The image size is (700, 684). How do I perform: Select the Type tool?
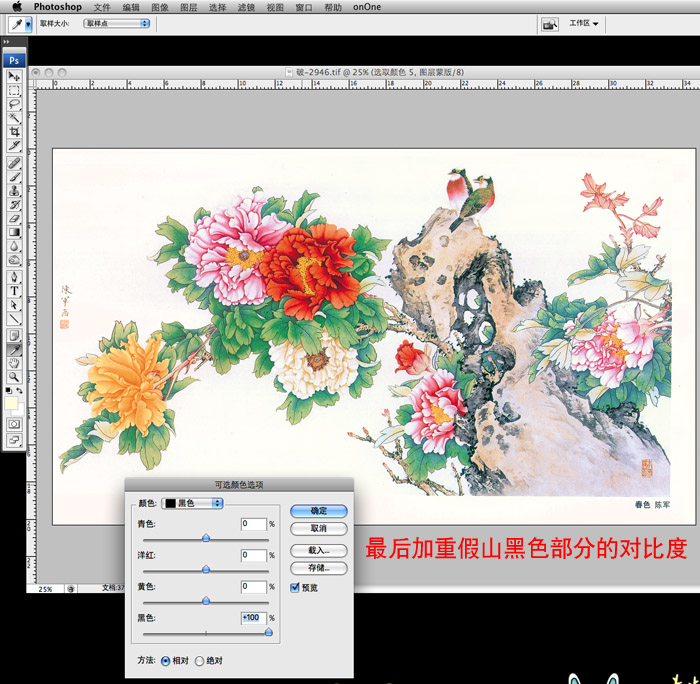[x=14, y=291]
